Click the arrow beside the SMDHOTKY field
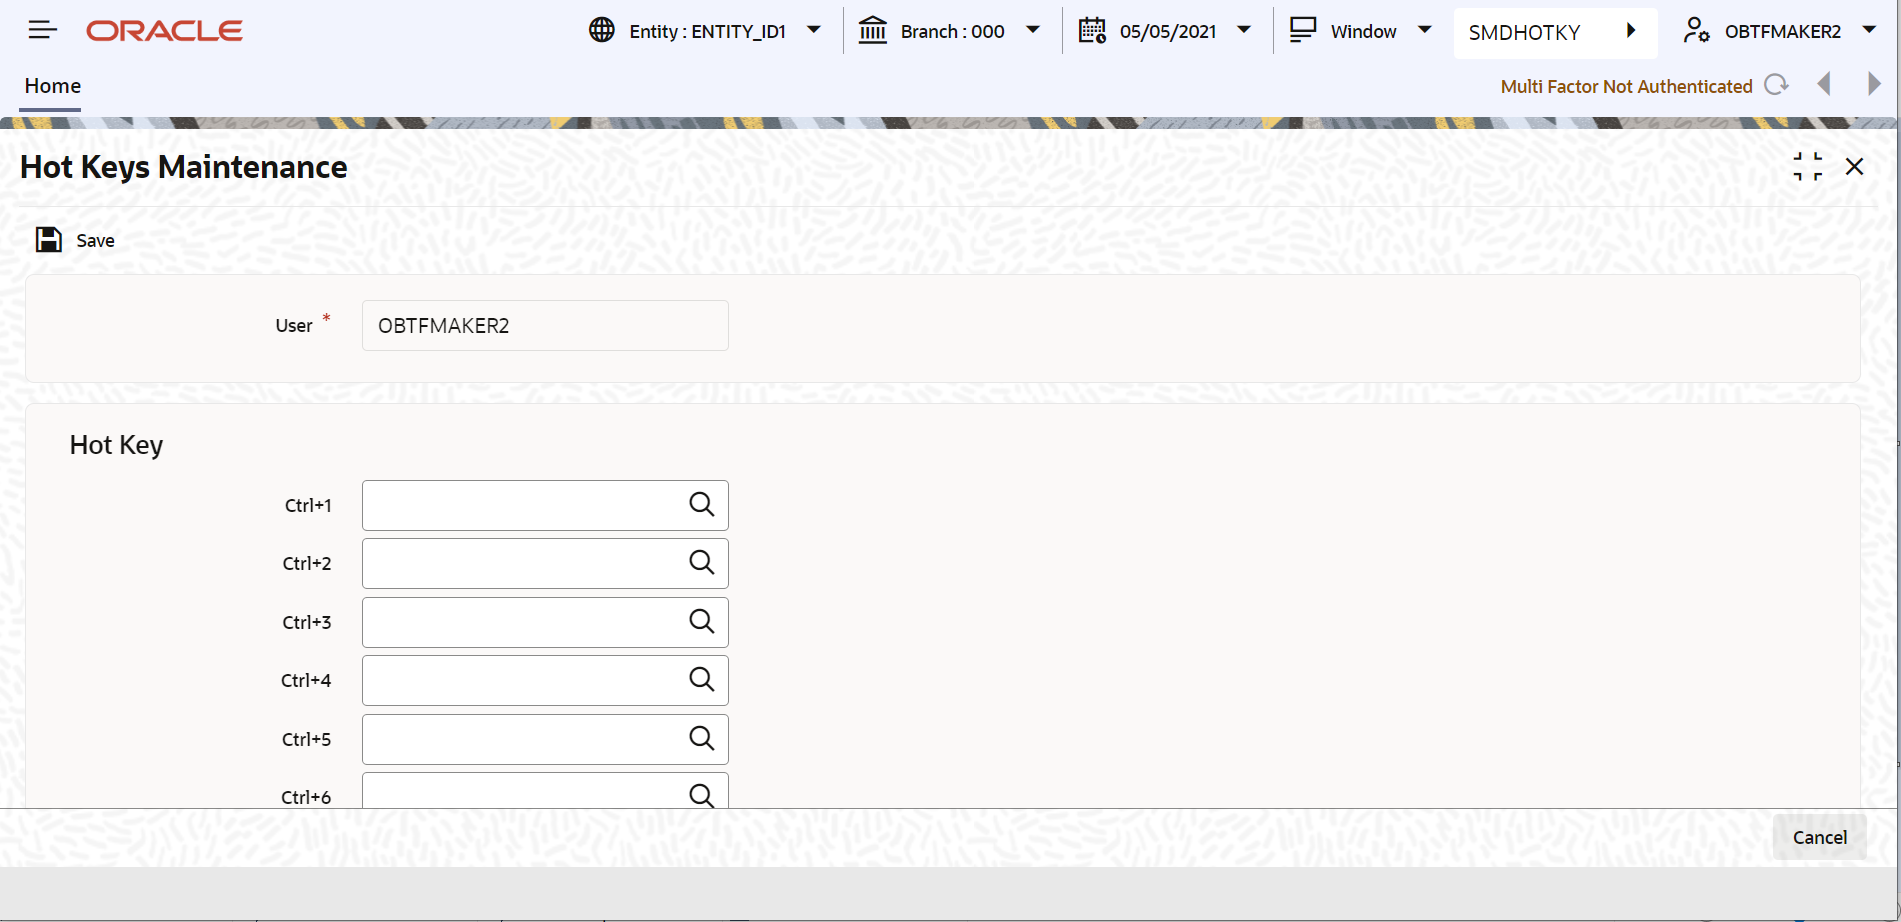The image size is (1901, 922). (x=1632, y=30)
